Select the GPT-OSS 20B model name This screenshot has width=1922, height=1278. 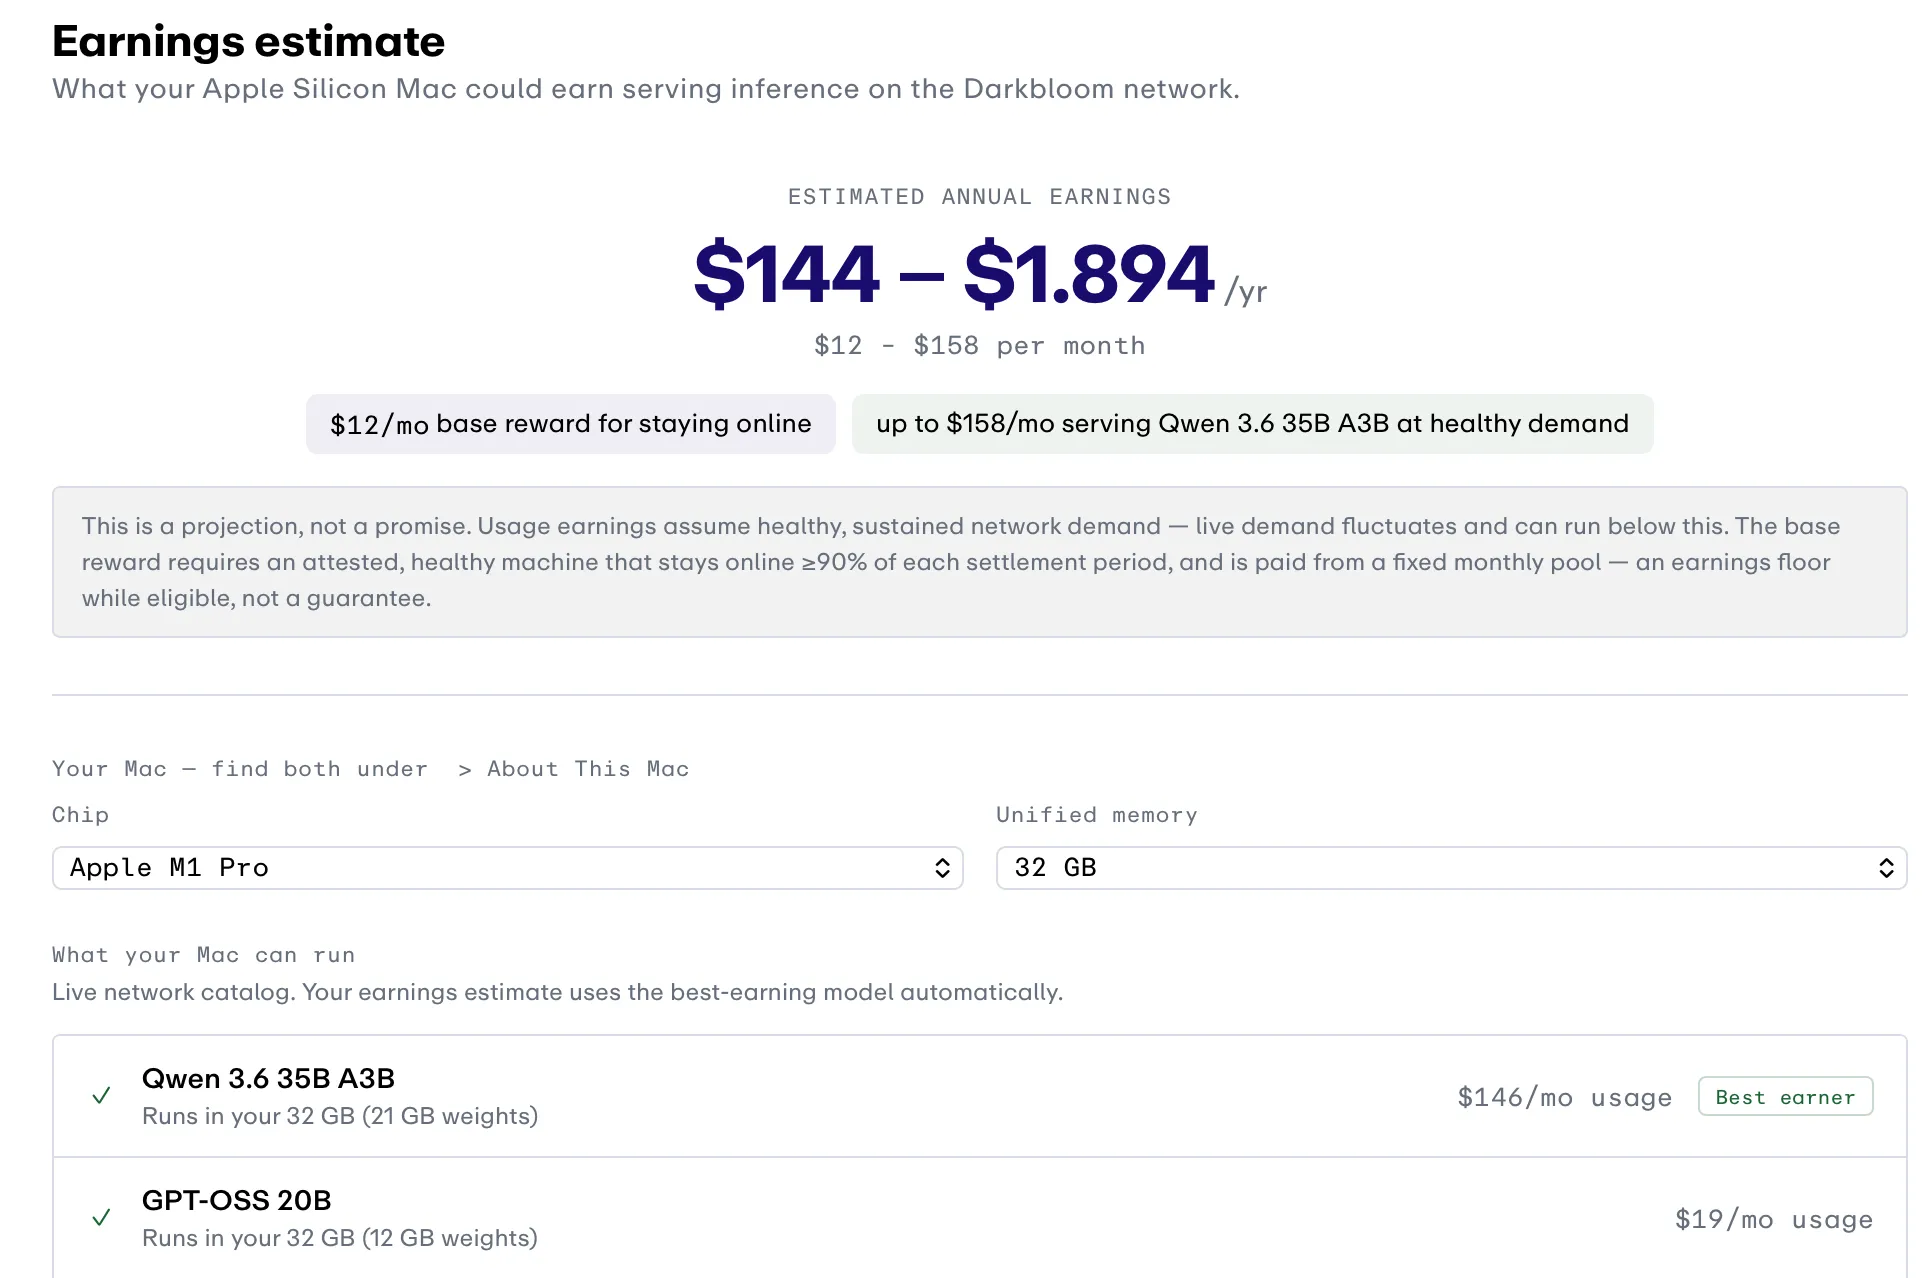tap(236, 1200)
